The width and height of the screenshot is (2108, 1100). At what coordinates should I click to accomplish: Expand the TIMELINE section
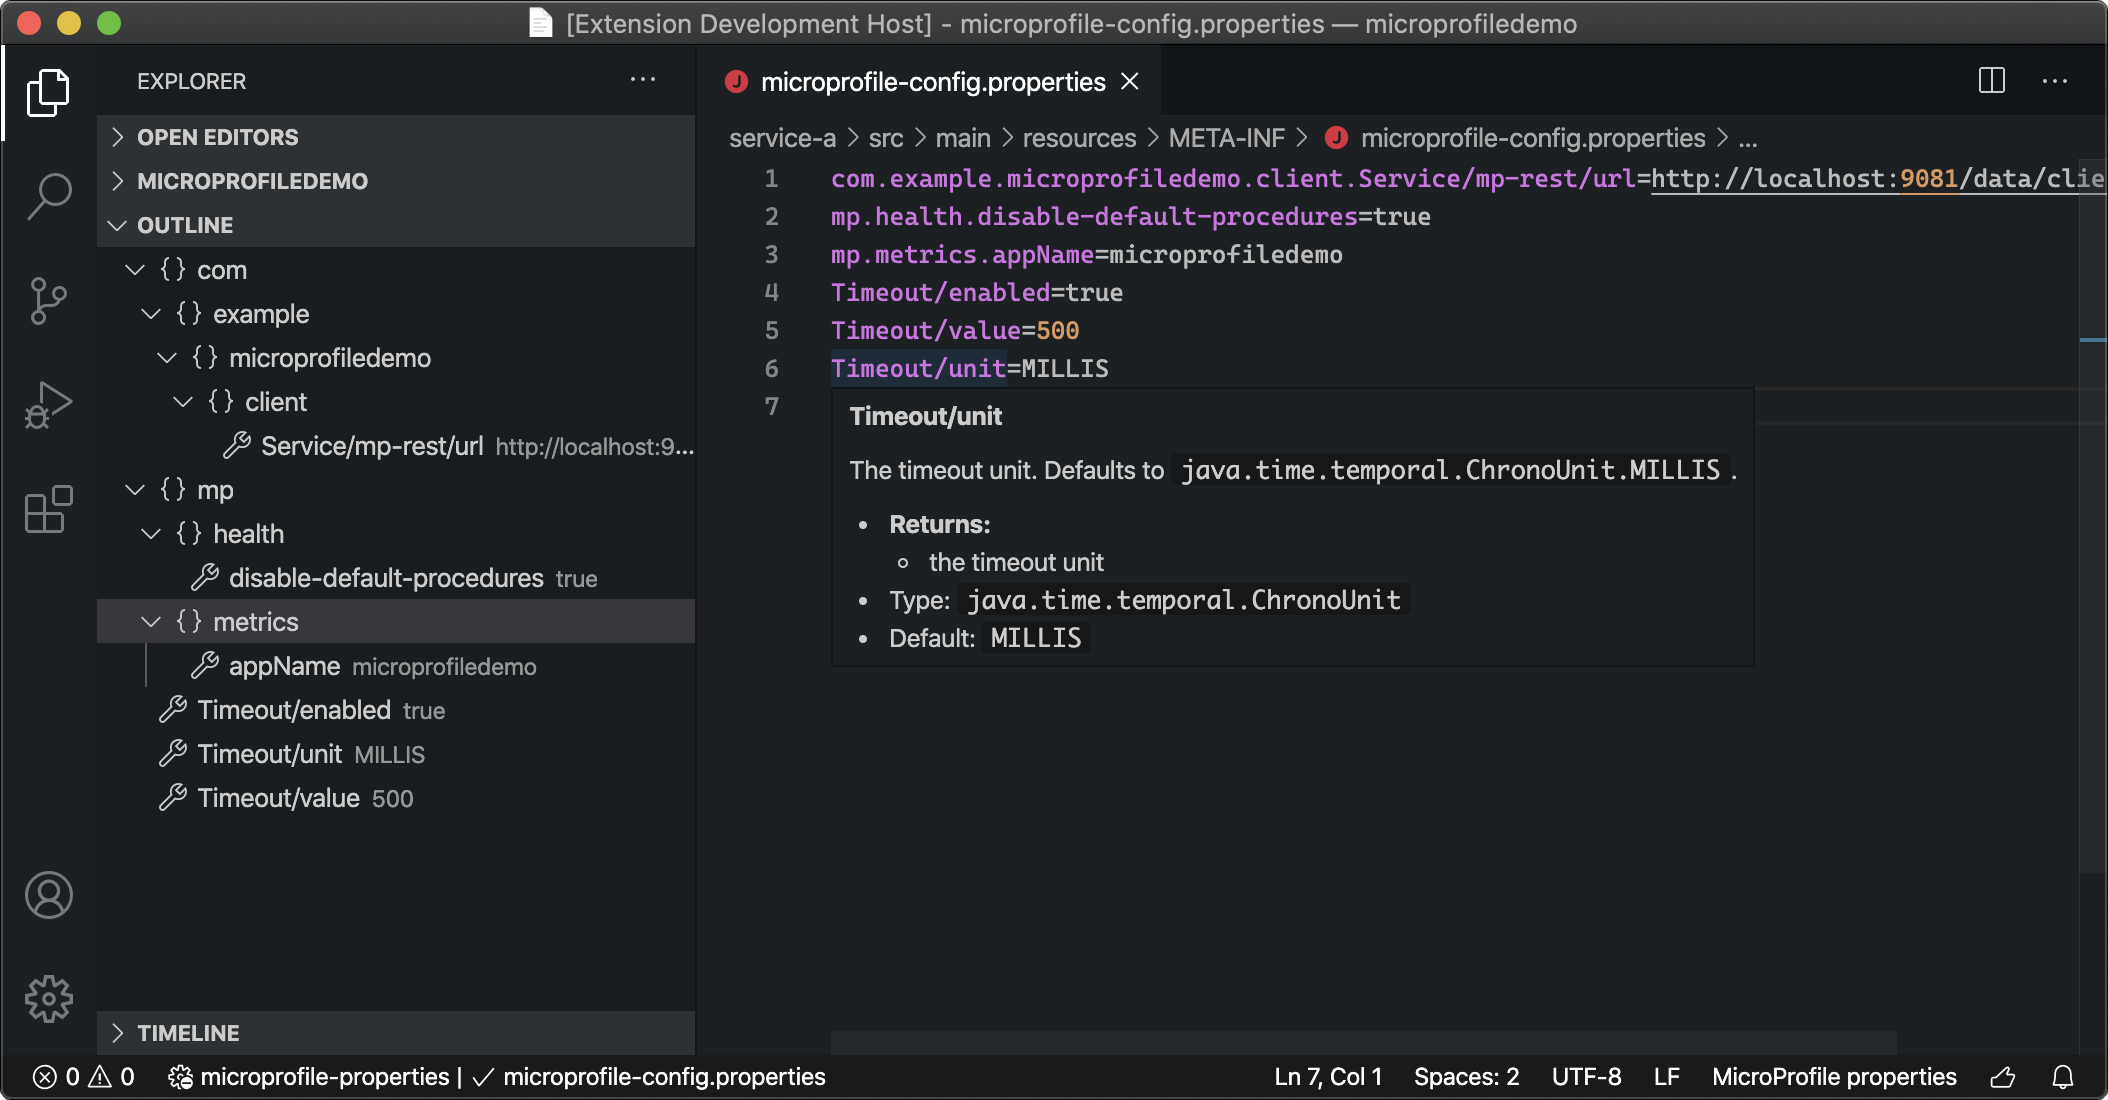click(x=188, y=1033)
